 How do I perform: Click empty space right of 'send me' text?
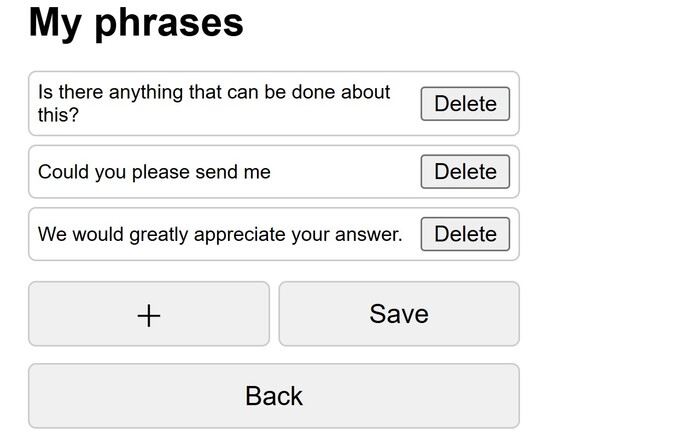tap(340, 172)
